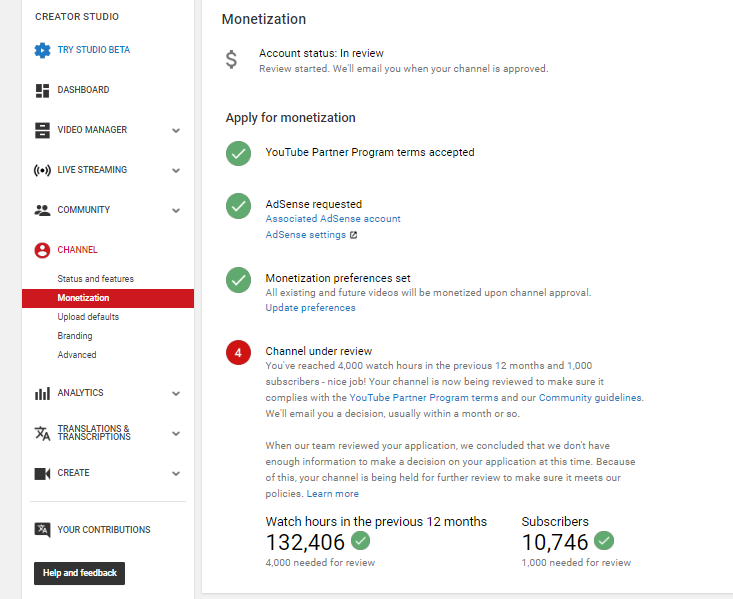Image resolution: width=733 pixels, height=599 pixels.
Task: Open Your Contributions menu label
Action: click(x=104, y=530)
